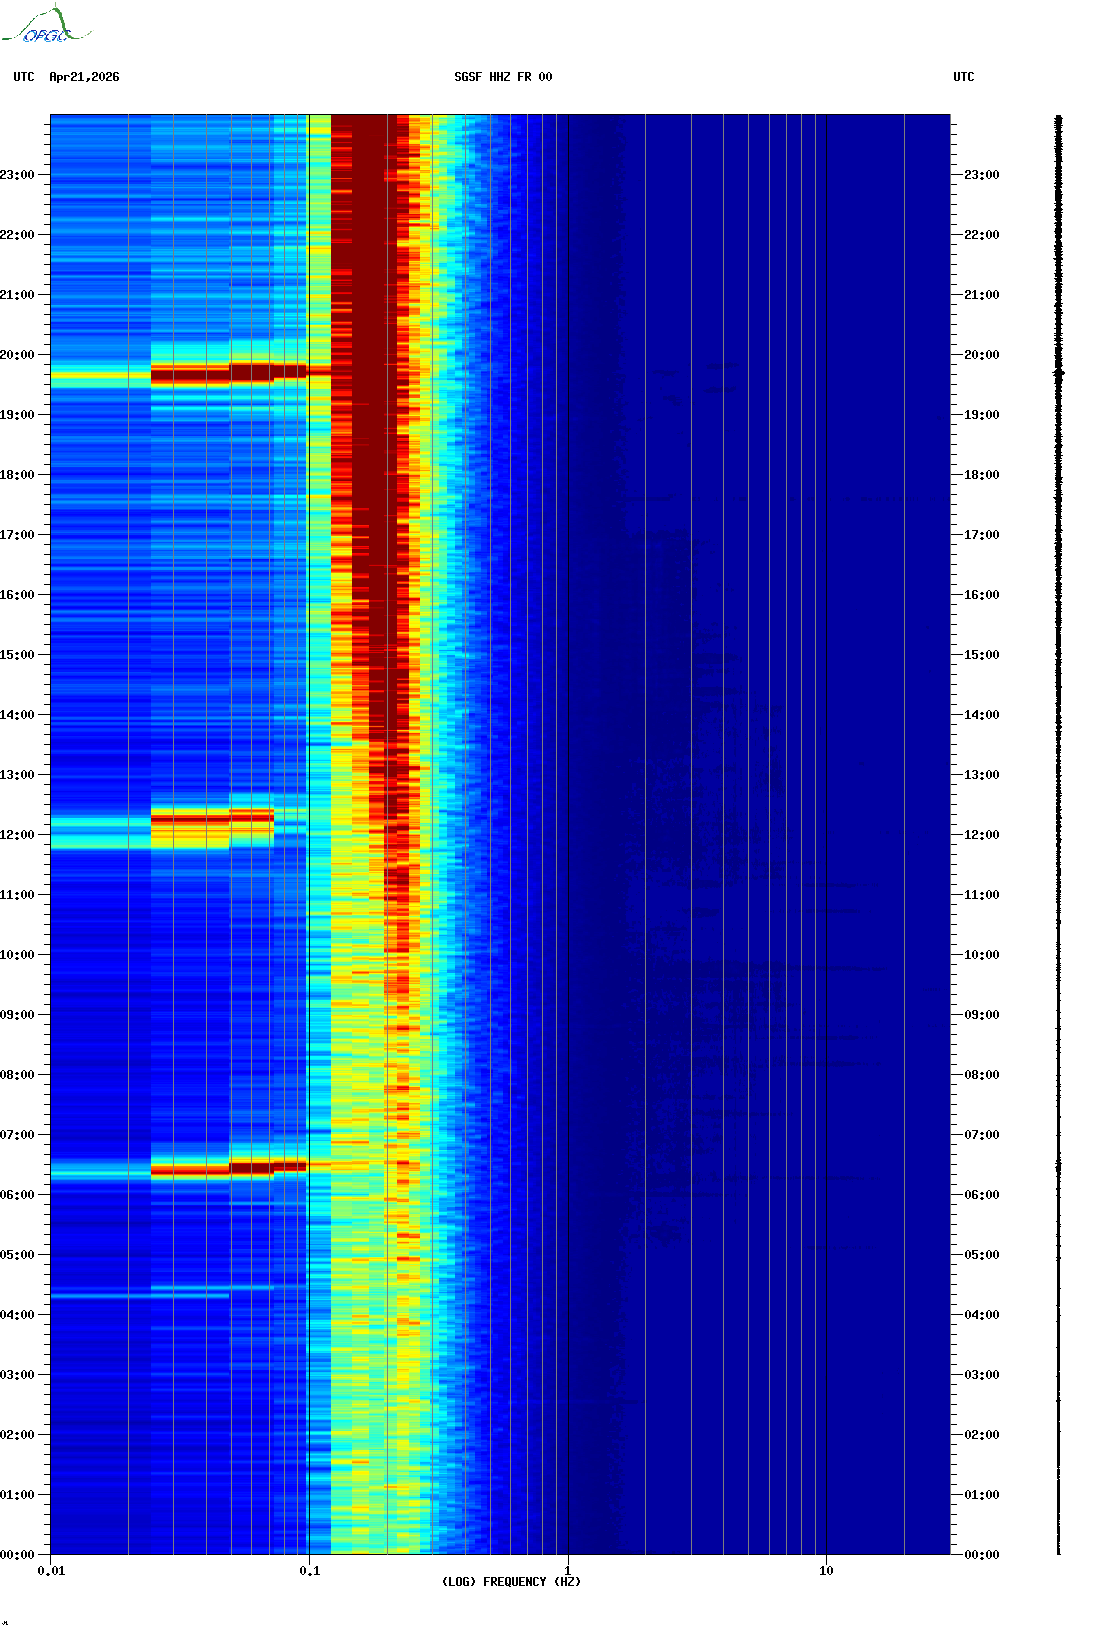Click the 11:00 label on the left time axis
Screen dimensions: 1102x1634
tap(17, 895)
